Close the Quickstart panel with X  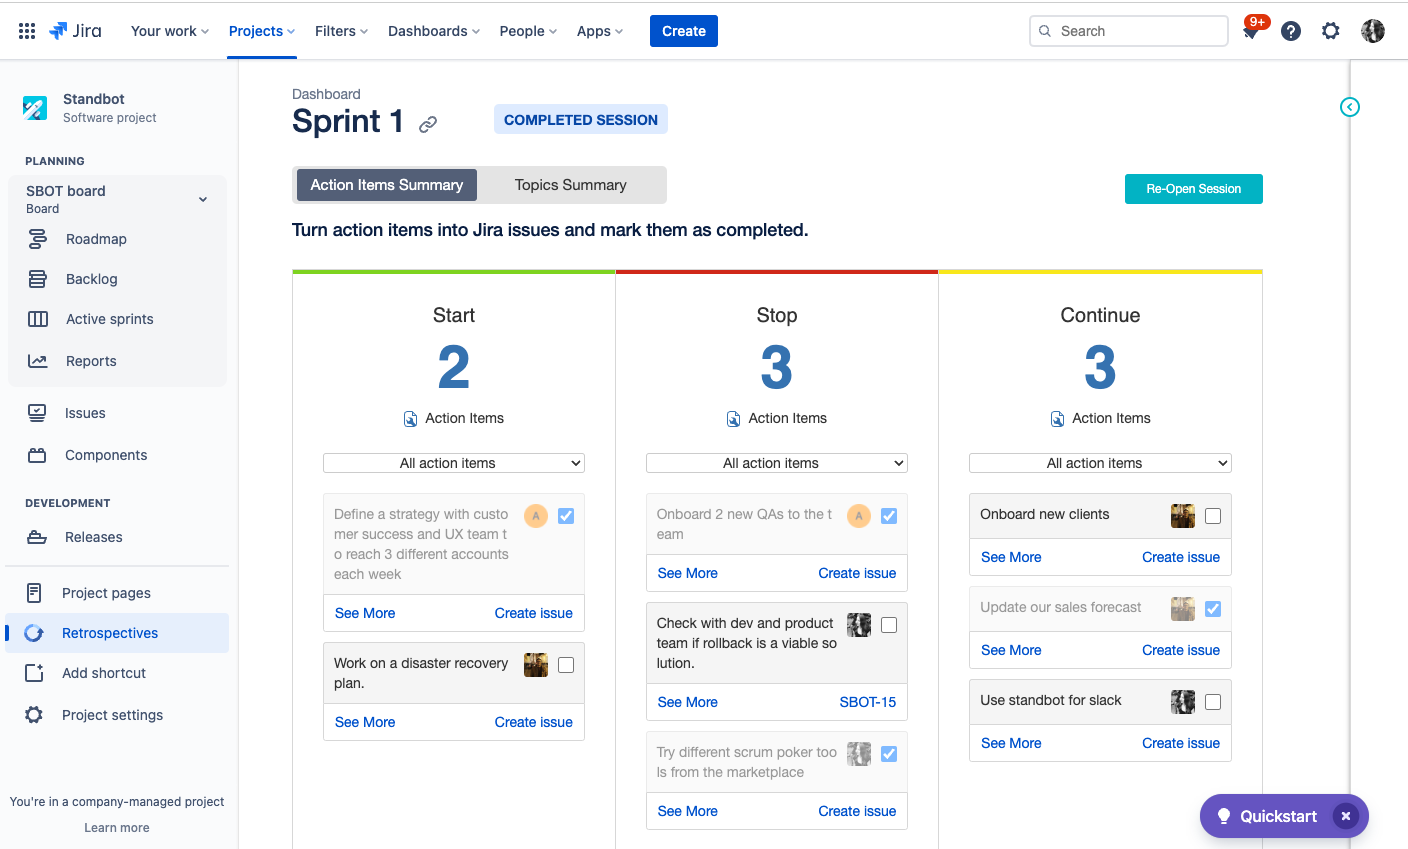[1346, 816]
